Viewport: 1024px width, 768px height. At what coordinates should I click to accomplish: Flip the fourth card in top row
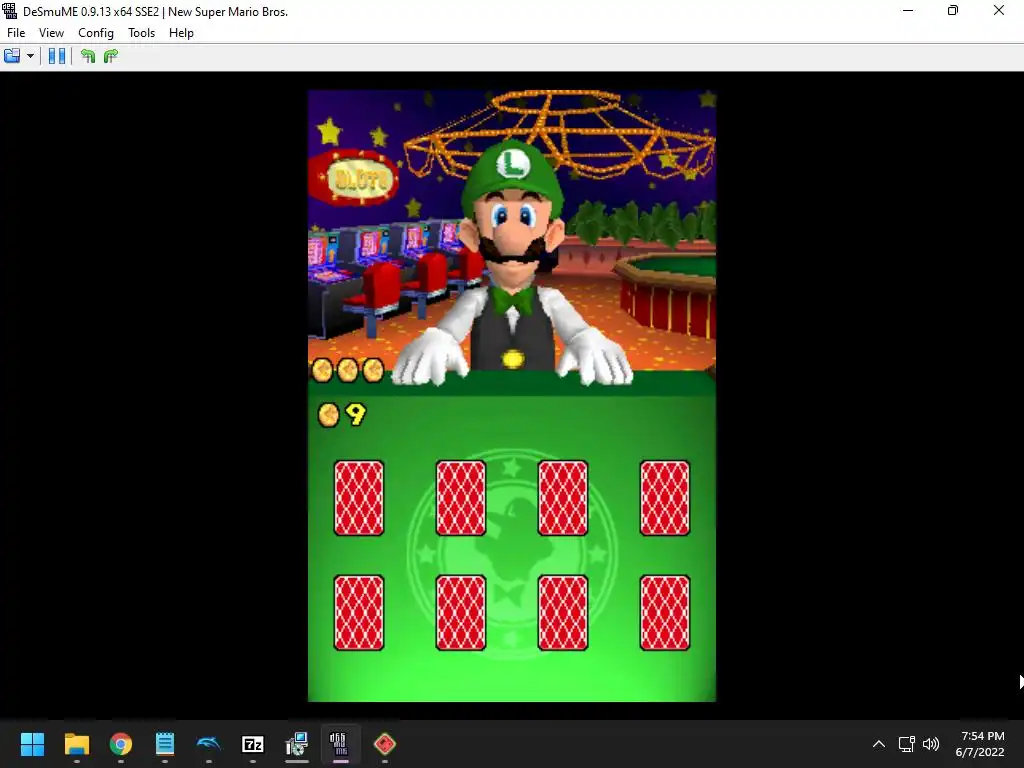pyautogui.click(x=665, y=498)
